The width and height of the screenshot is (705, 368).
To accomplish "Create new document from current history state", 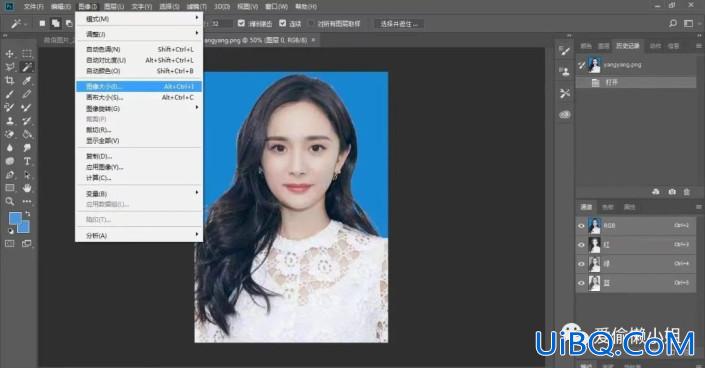I will point(656,192).
